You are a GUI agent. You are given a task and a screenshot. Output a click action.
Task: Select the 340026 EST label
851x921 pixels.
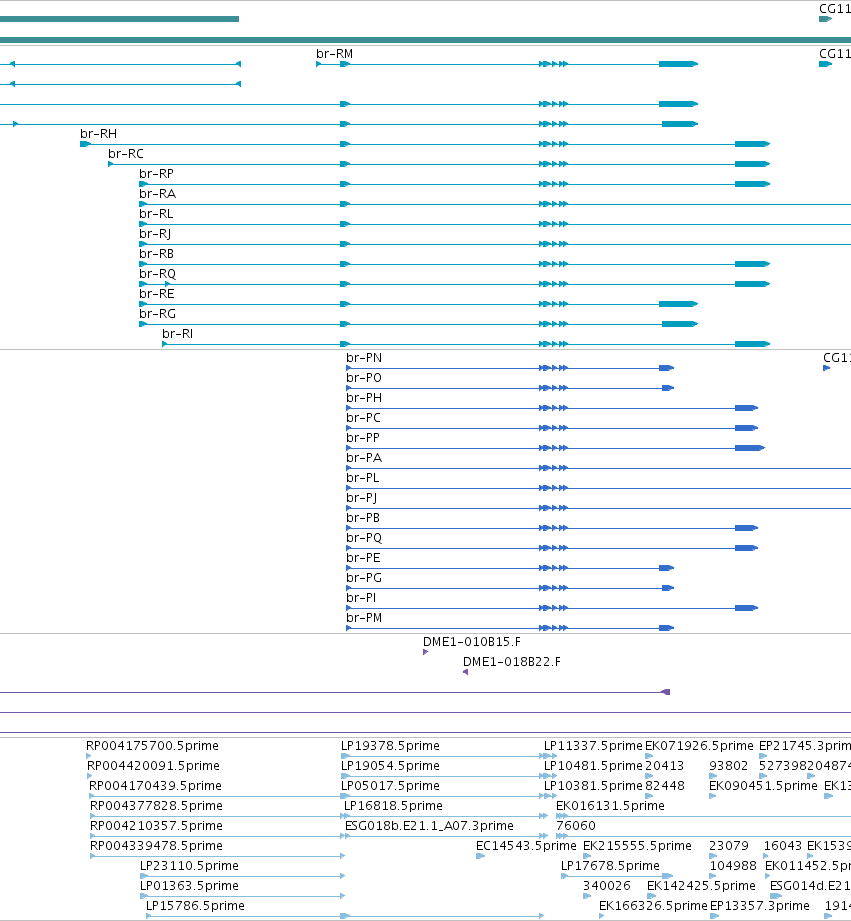pyautogui.click(x=607, y=886)
